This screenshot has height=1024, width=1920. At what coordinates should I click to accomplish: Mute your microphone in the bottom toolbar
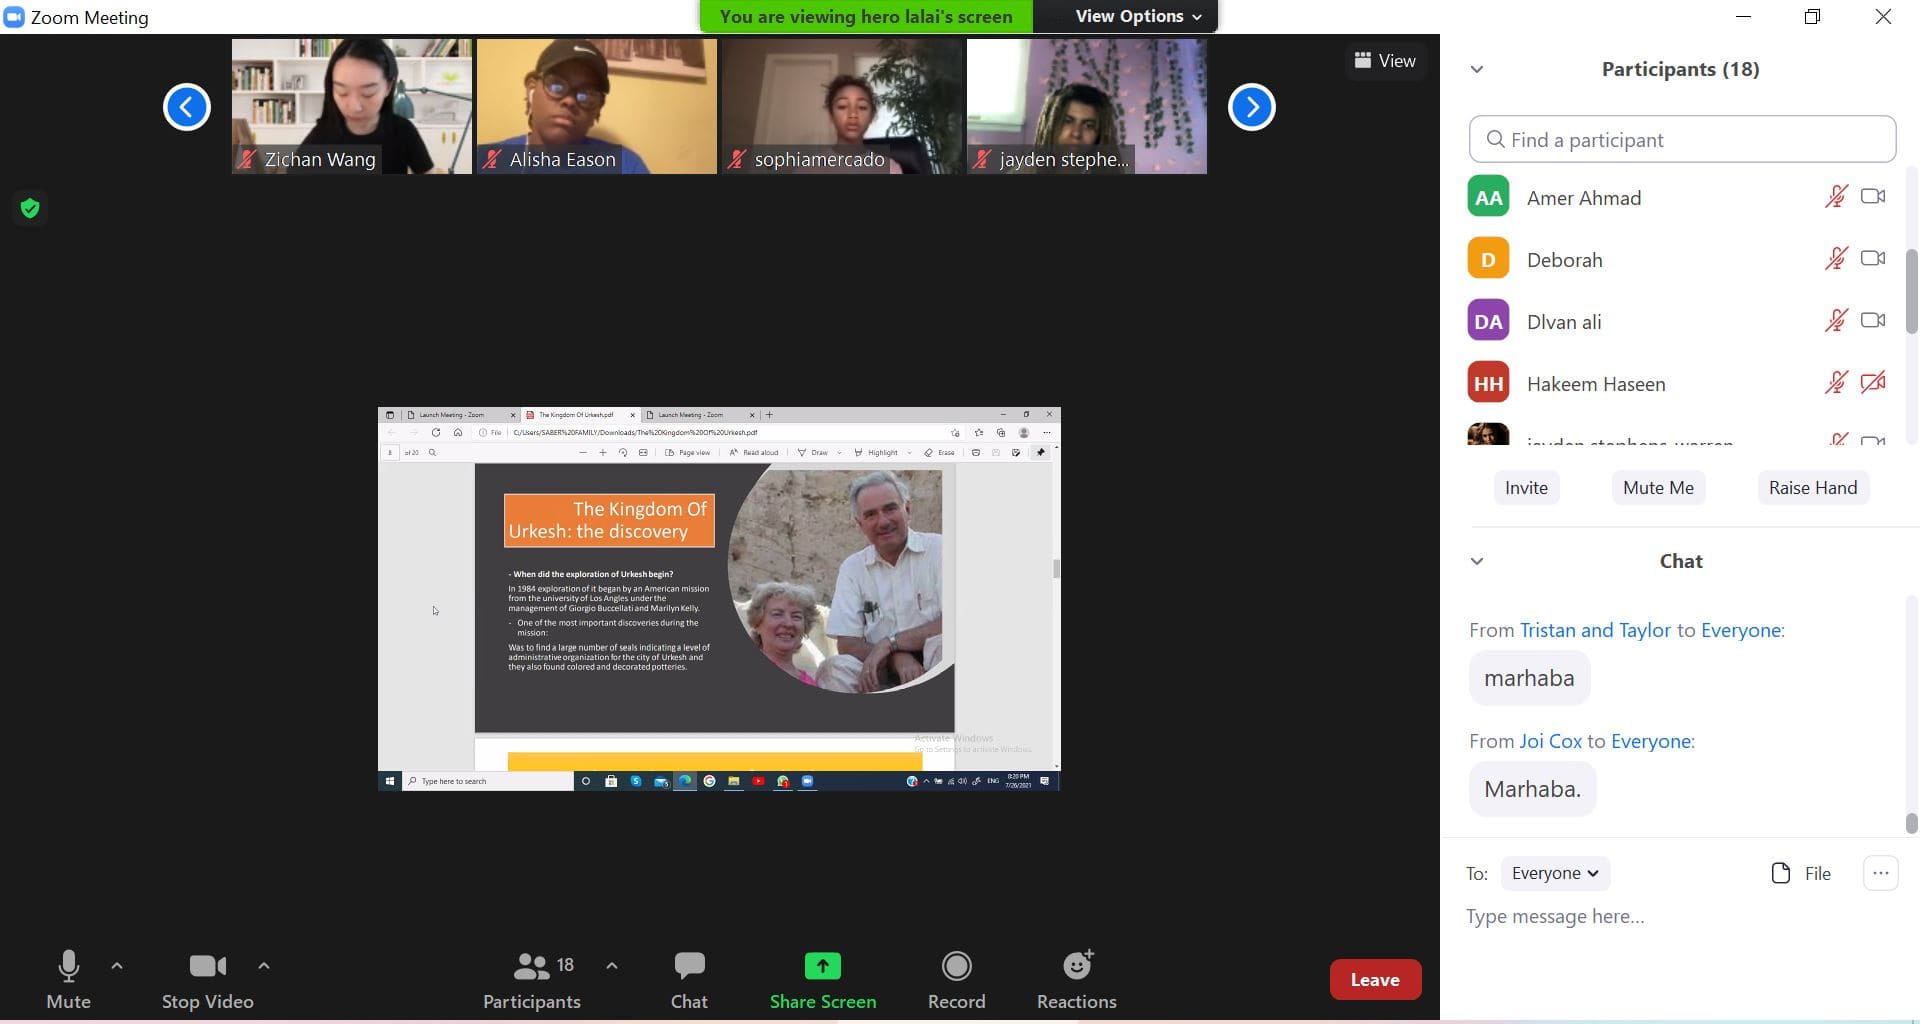point(68,980)
